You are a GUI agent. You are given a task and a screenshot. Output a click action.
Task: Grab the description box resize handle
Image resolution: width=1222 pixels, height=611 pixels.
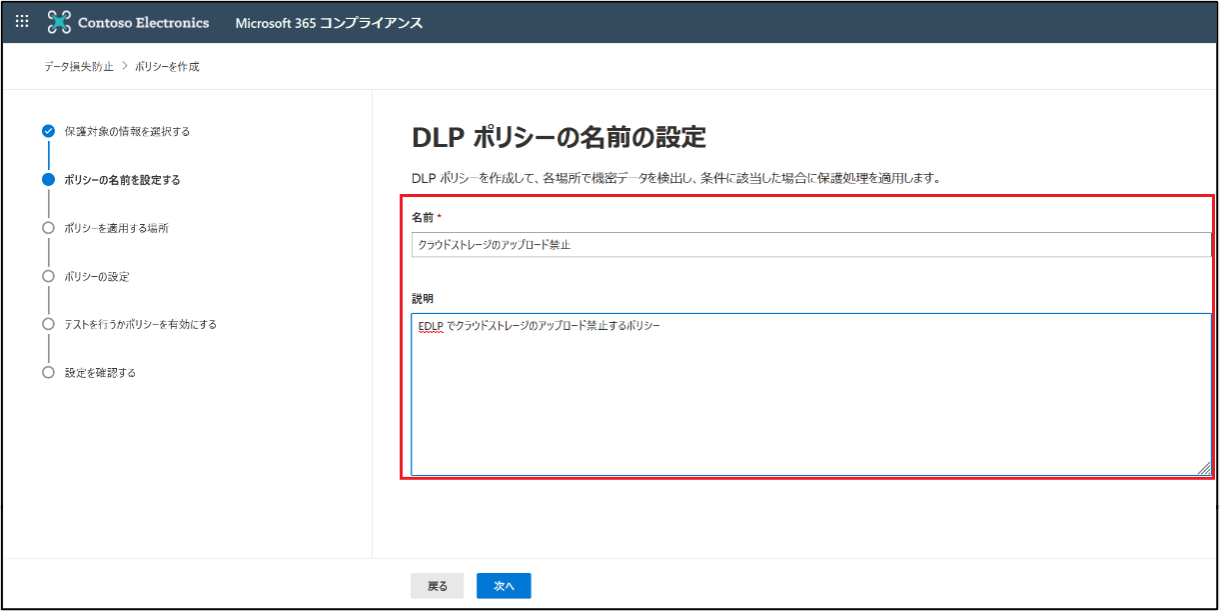1204,469
